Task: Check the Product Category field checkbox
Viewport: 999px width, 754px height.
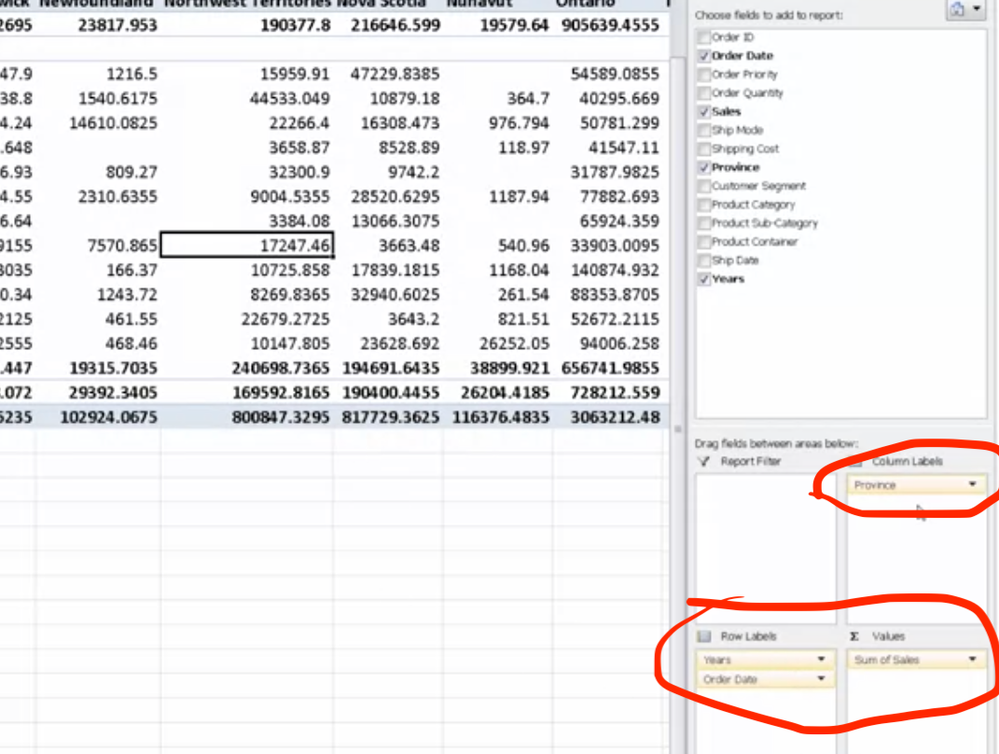Action: pyautogui.click(x=704, y=205)
